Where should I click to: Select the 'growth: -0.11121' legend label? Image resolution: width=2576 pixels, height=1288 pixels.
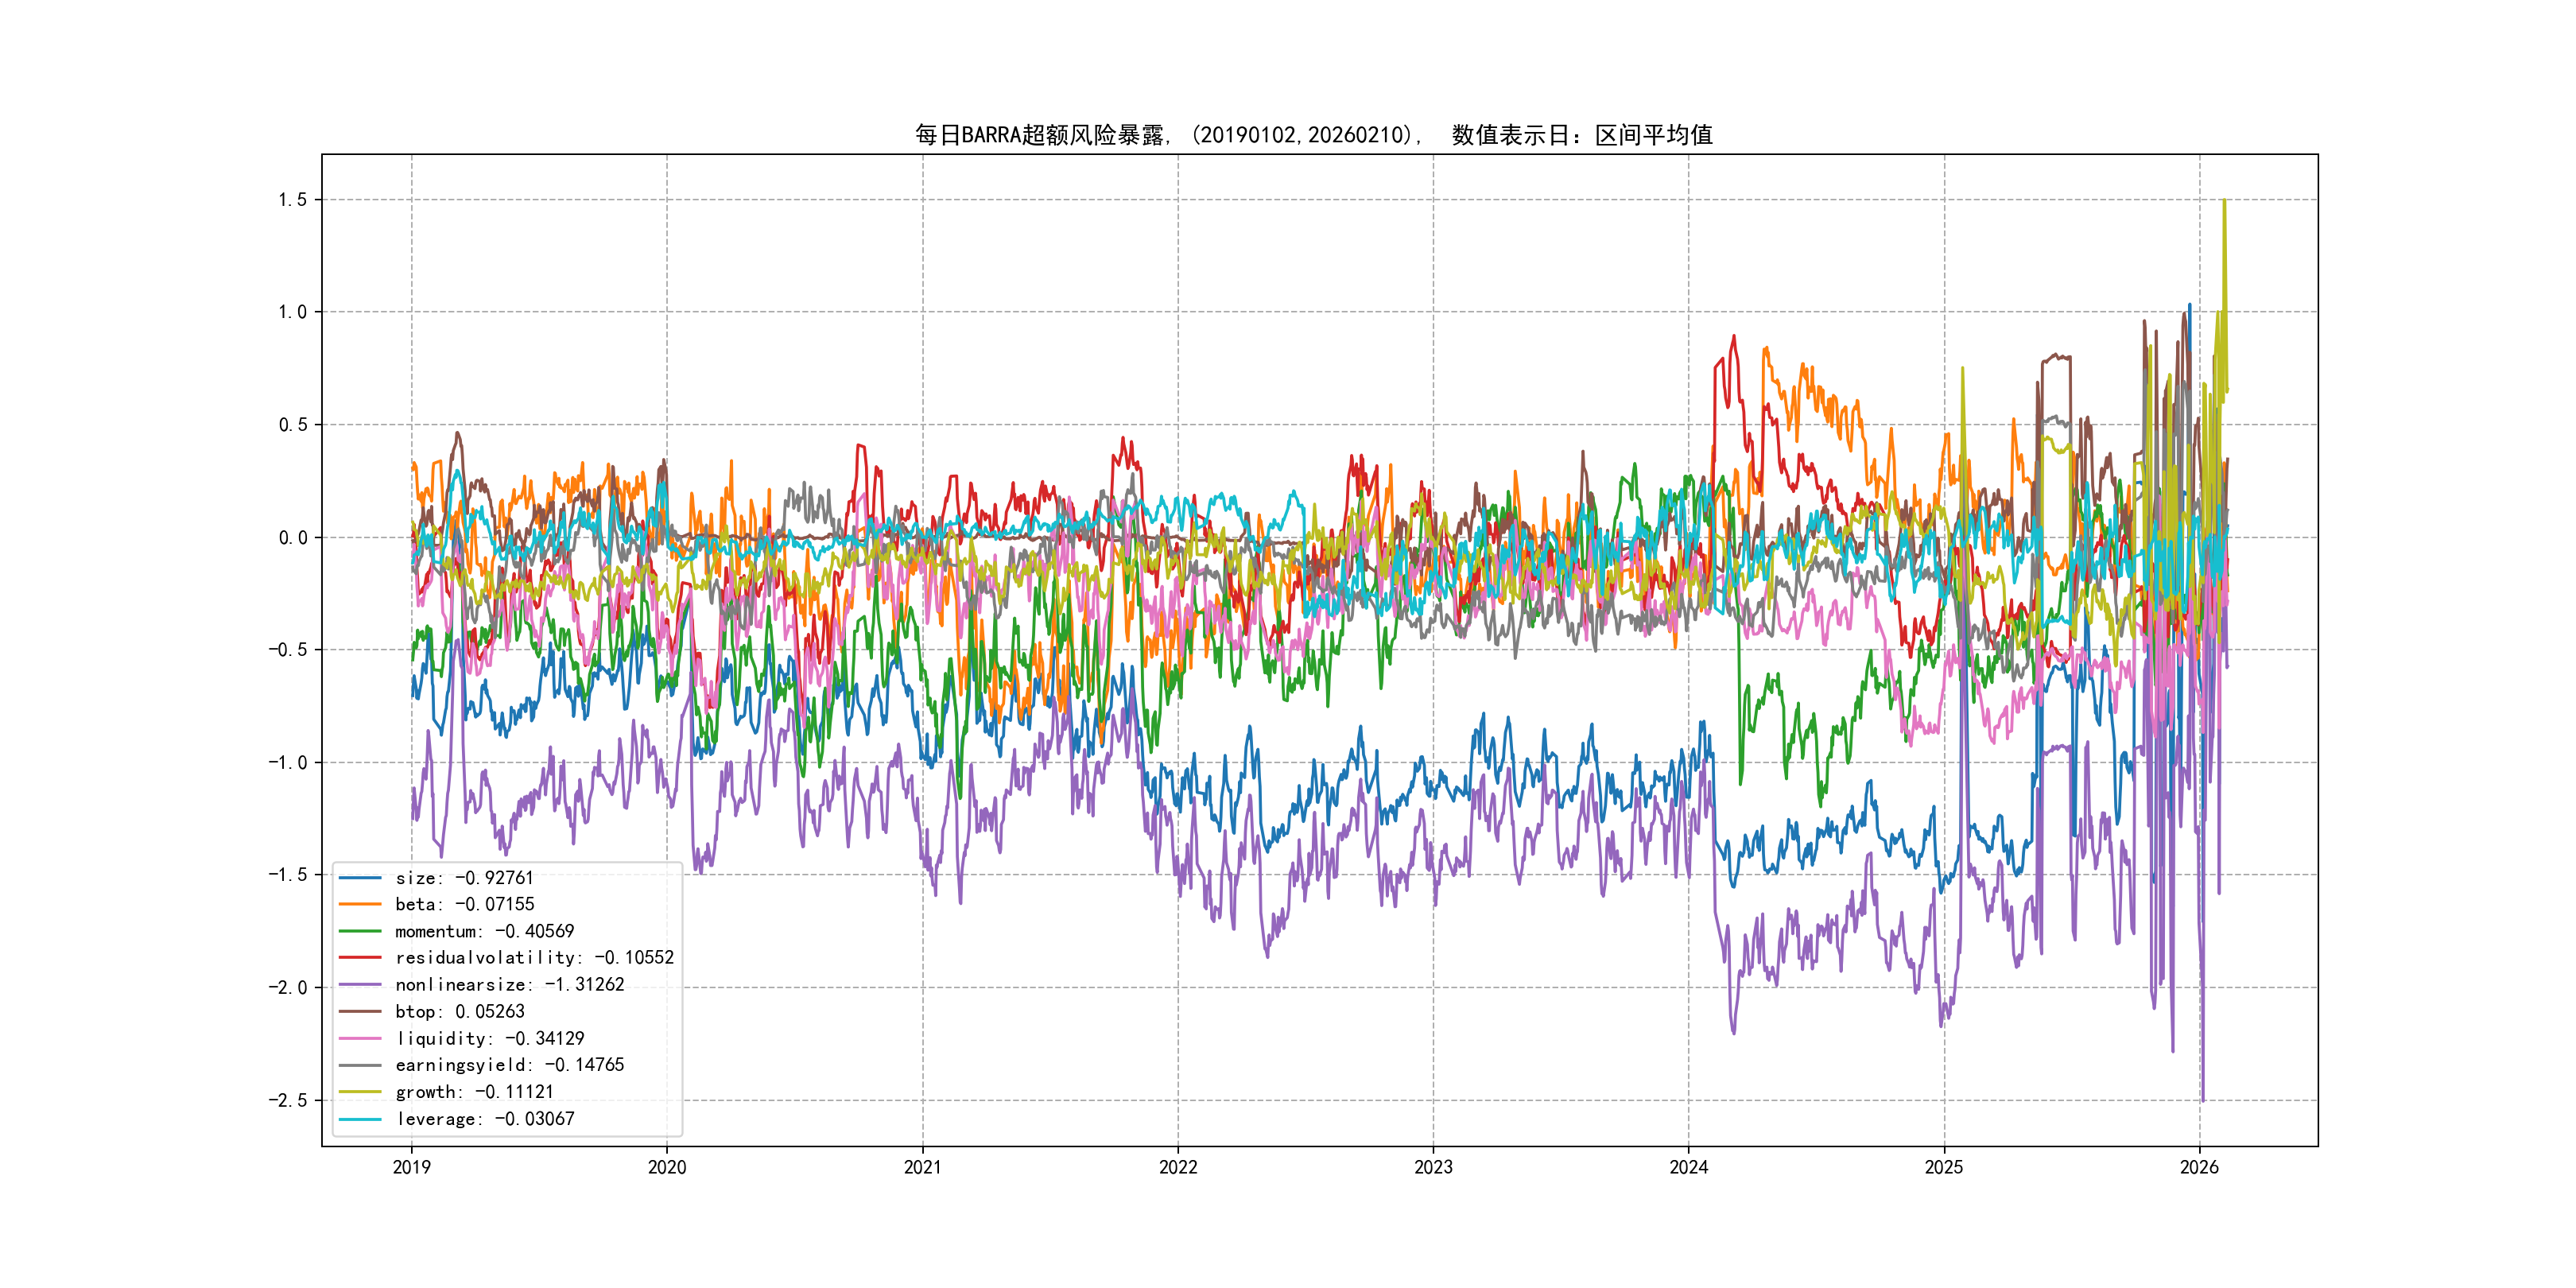(474, 1092)
